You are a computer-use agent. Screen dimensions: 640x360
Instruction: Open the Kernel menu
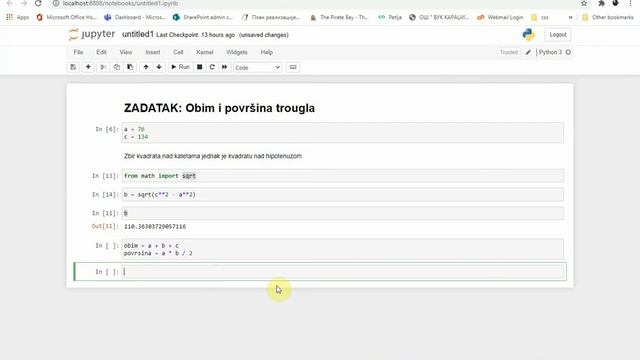pyautogui.click(x=205, y=52)
